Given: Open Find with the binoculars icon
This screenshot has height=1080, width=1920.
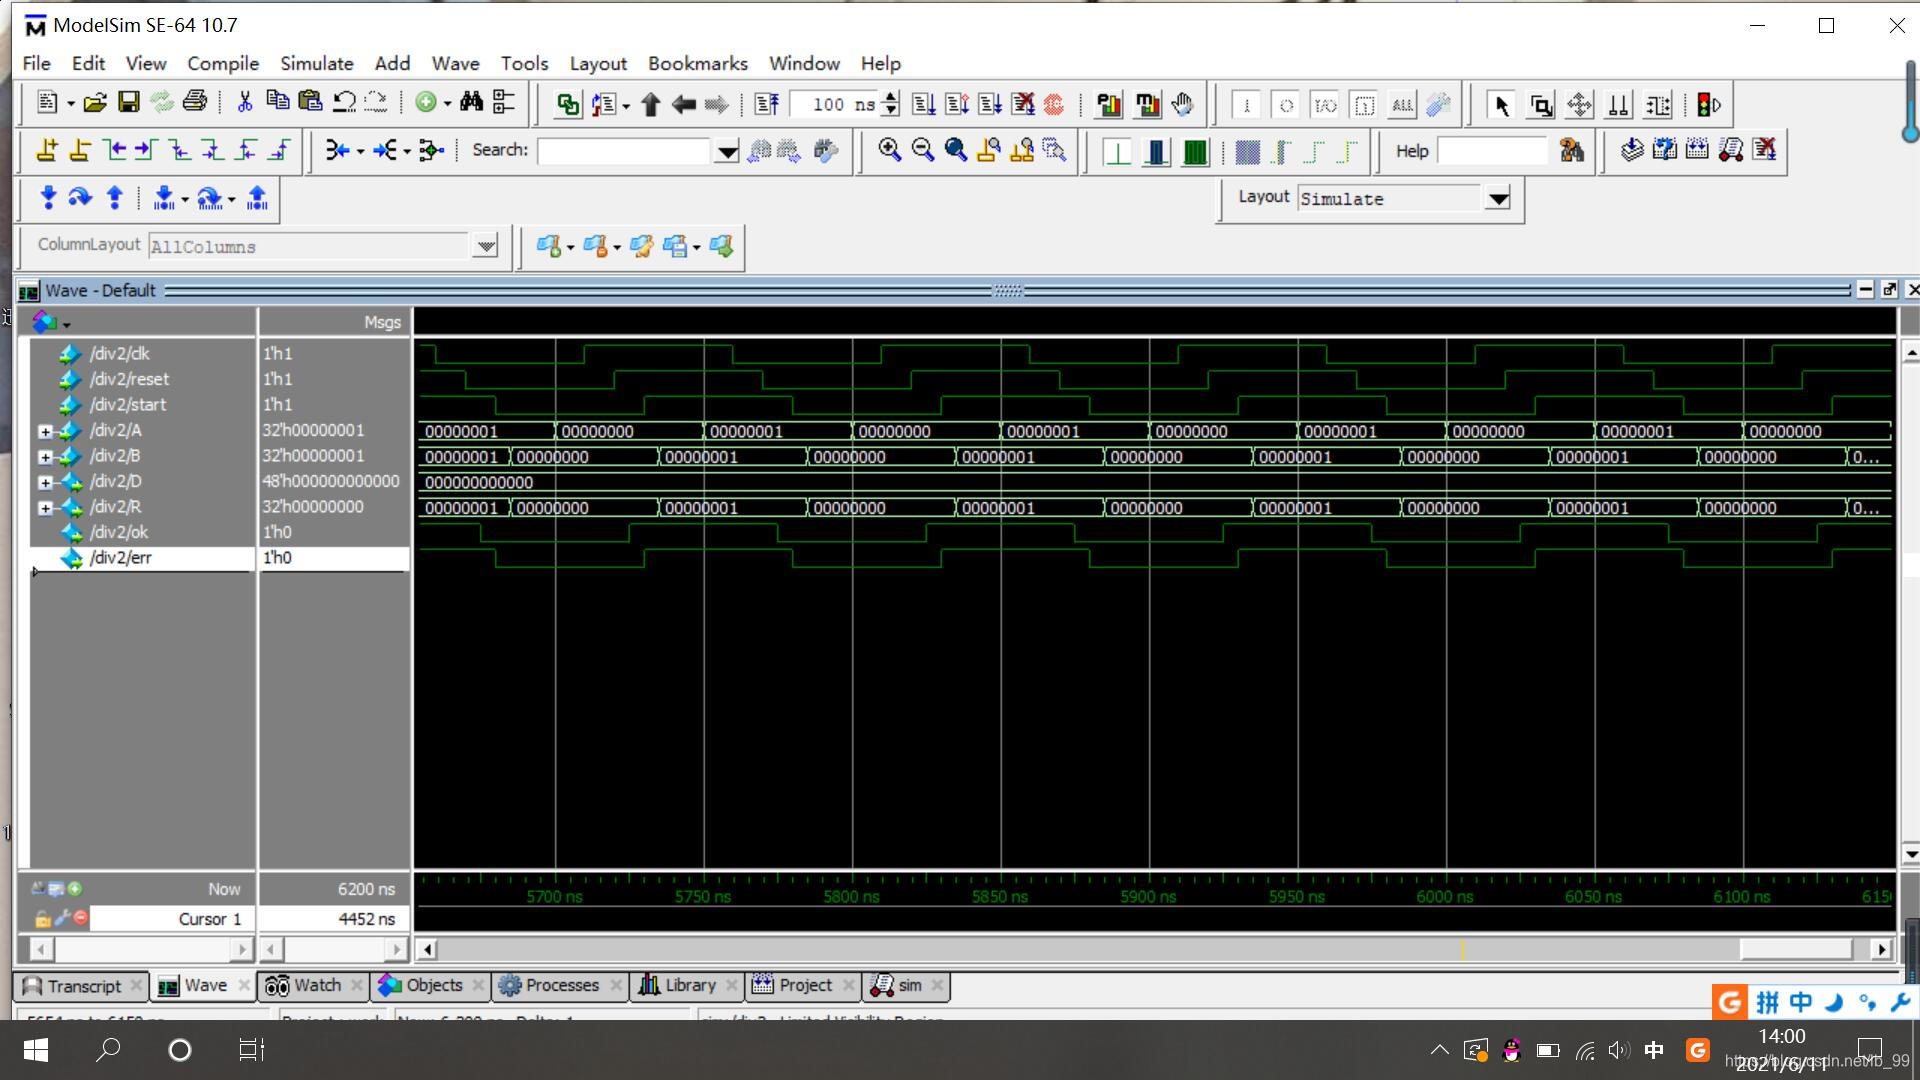Looking at the screenshot, I should 471,103.
